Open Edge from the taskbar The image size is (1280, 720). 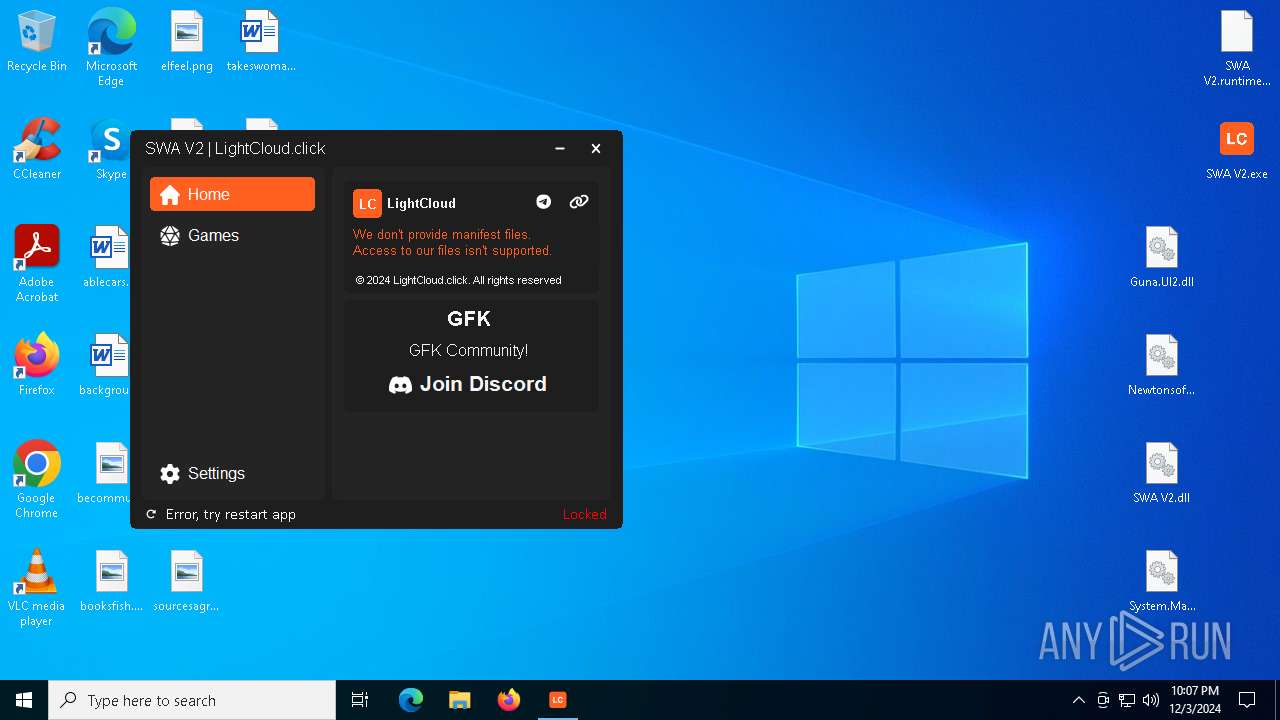pyautogui.click(x=411, y=700)
